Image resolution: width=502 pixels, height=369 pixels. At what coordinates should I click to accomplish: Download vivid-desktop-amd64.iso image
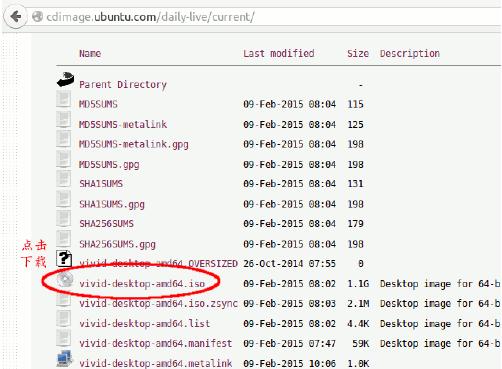(x=142, y=284)
